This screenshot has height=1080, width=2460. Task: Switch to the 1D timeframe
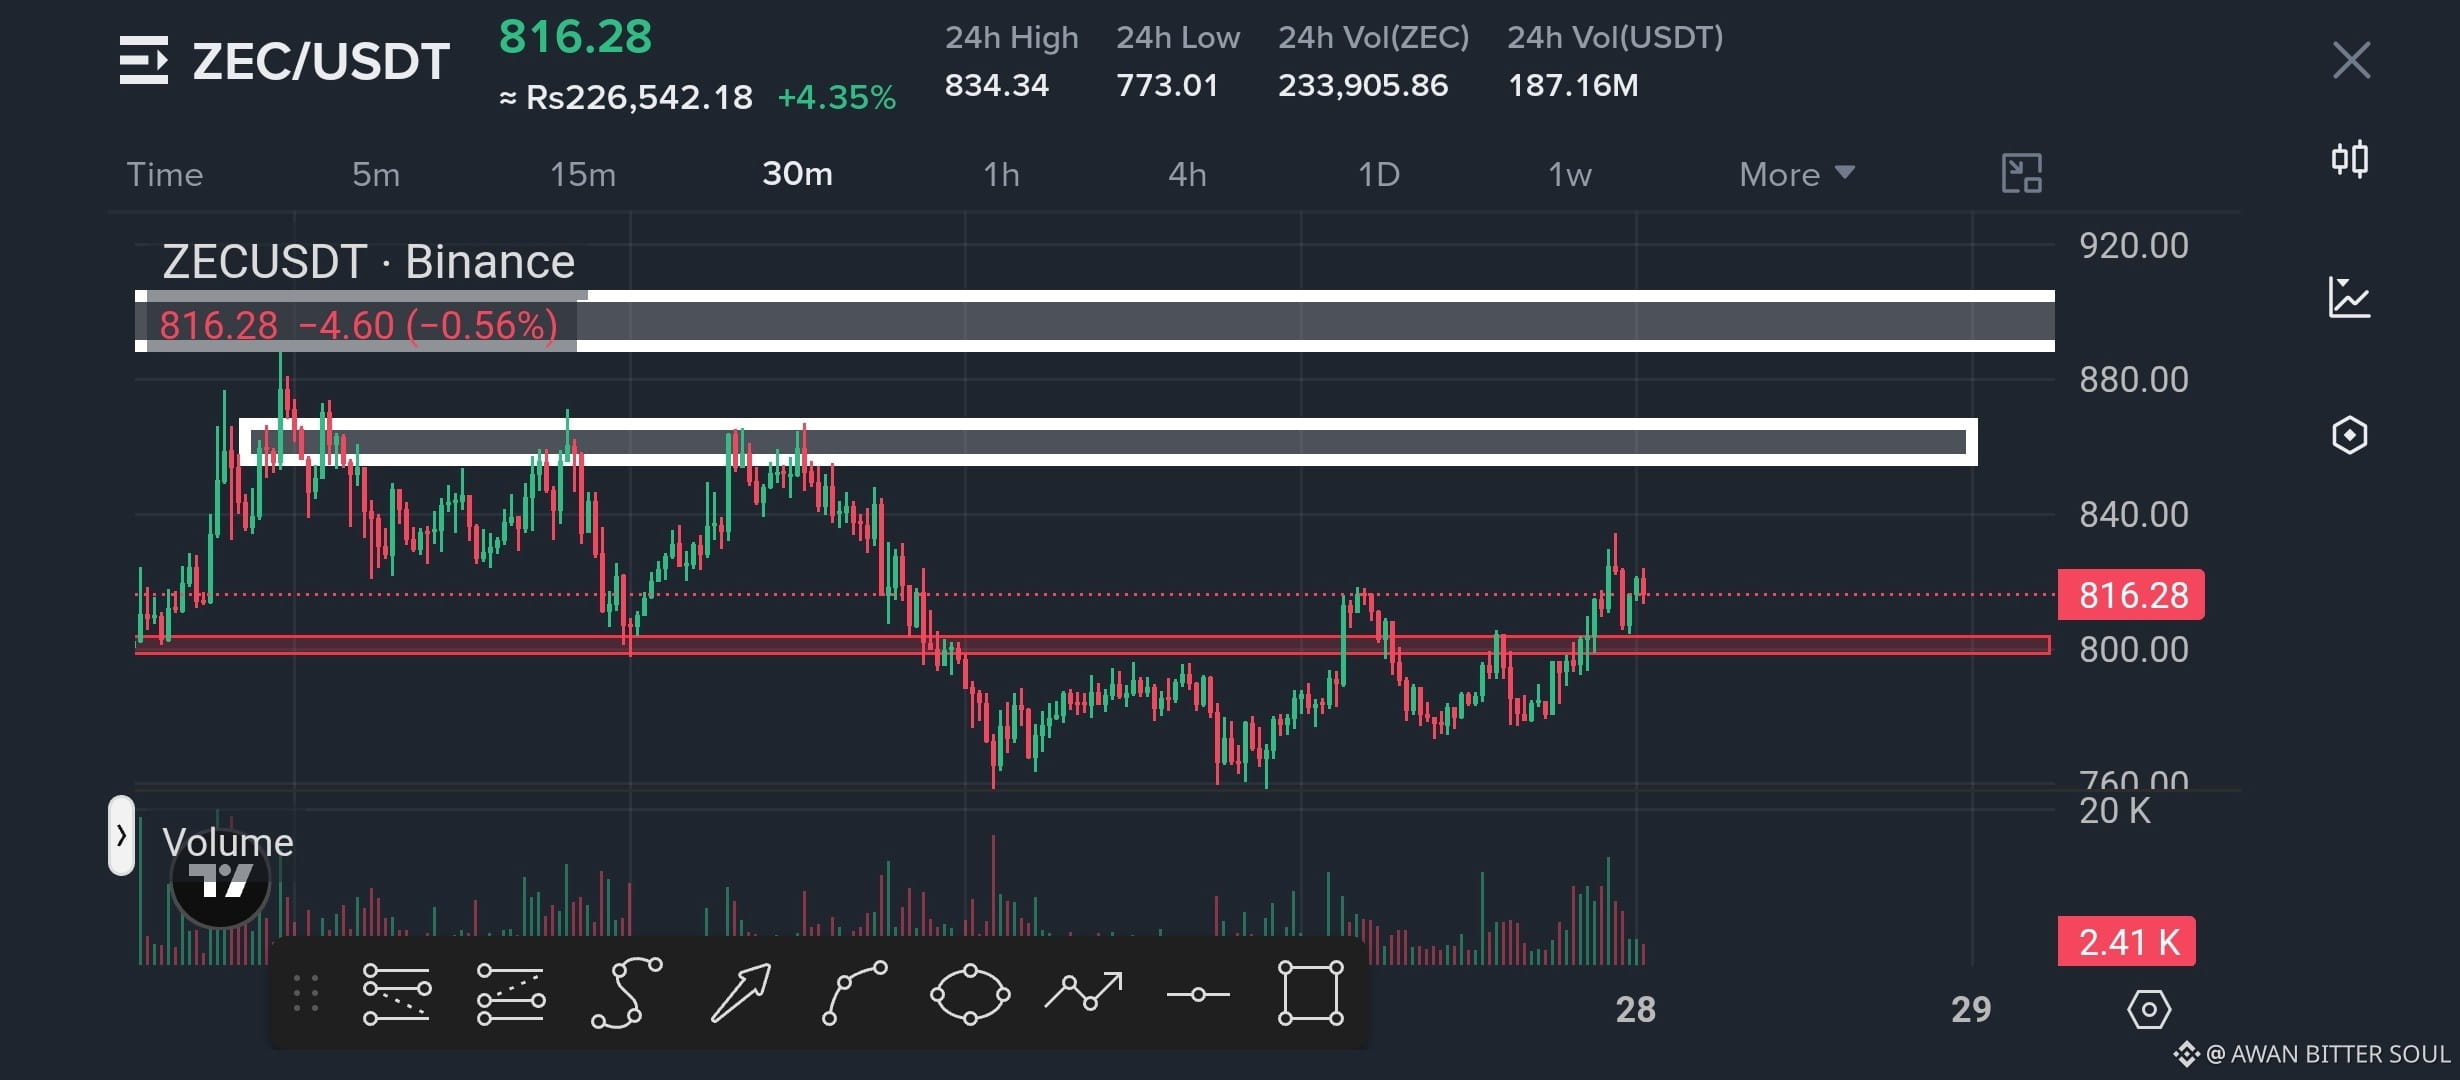pyautogui.click(x=1378, y=174)
